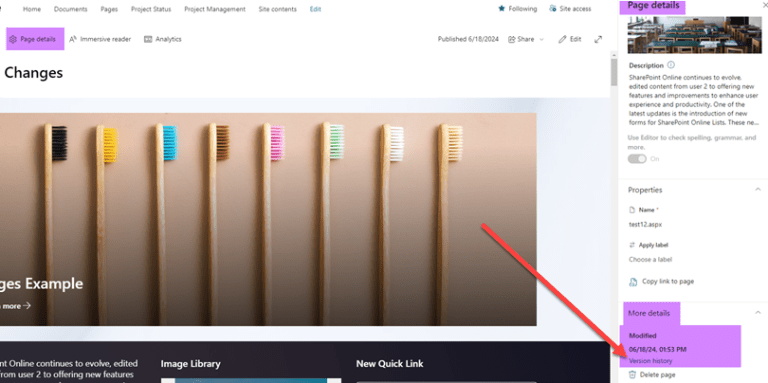The height and width of the screenshot is (383, 768).
Task: Click the Copy link icon
Action: click(633, 282)
